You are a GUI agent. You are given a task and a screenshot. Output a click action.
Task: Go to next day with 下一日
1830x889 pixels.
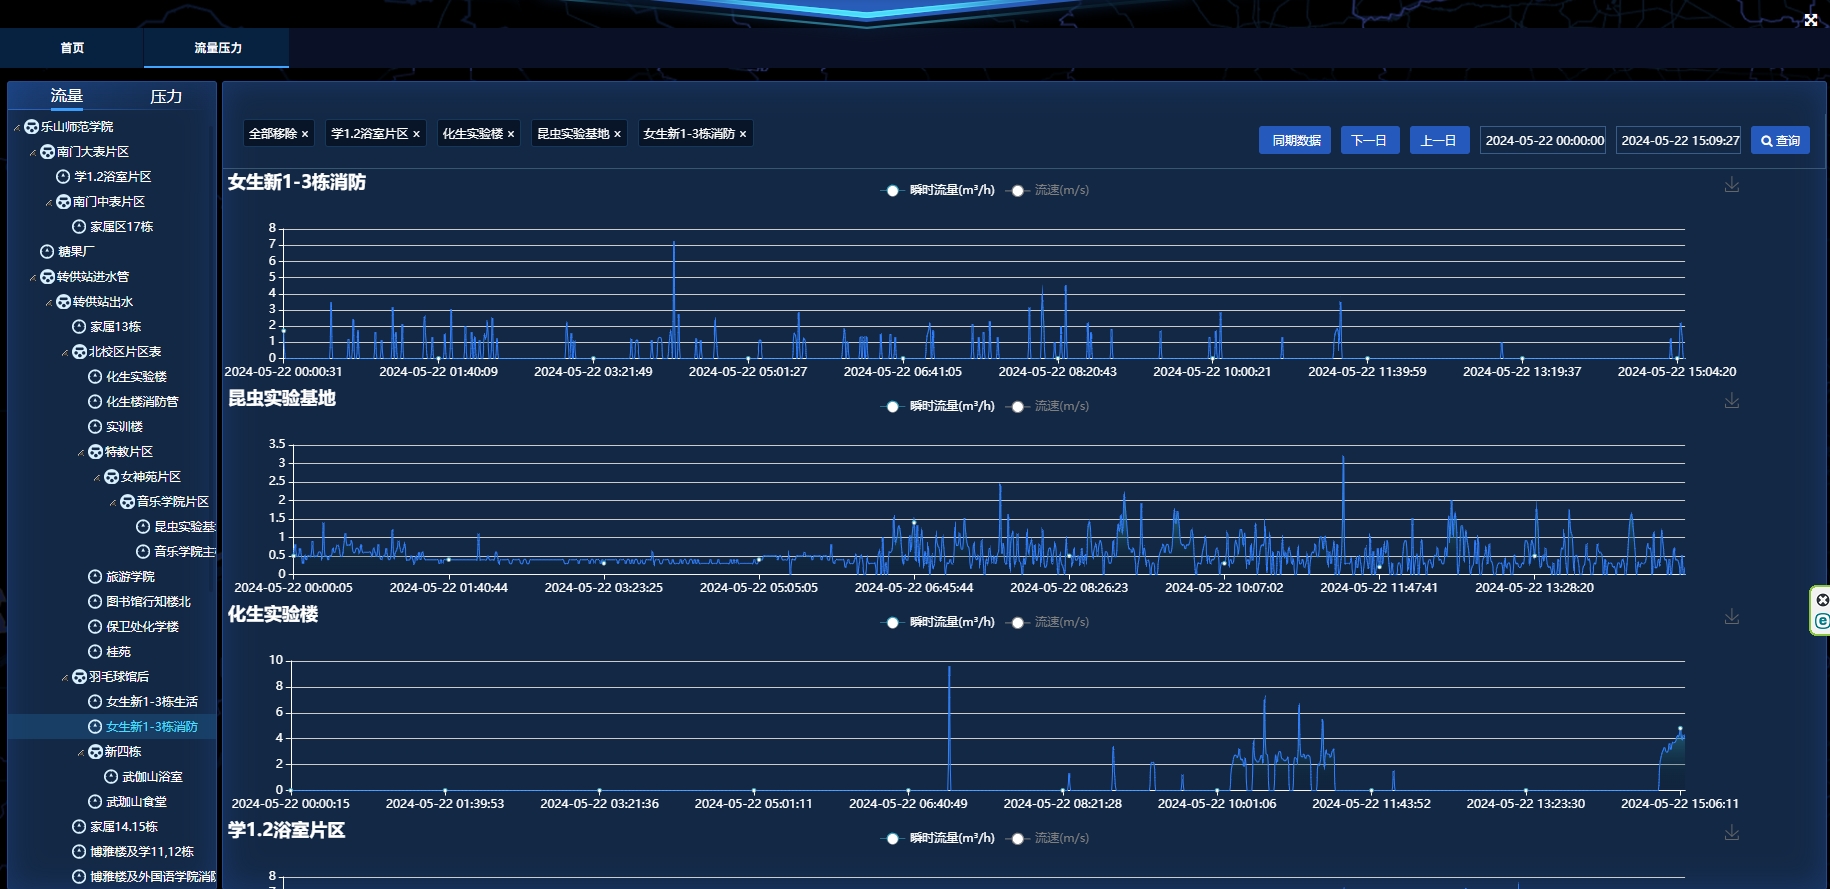(x=1369, y=140)
